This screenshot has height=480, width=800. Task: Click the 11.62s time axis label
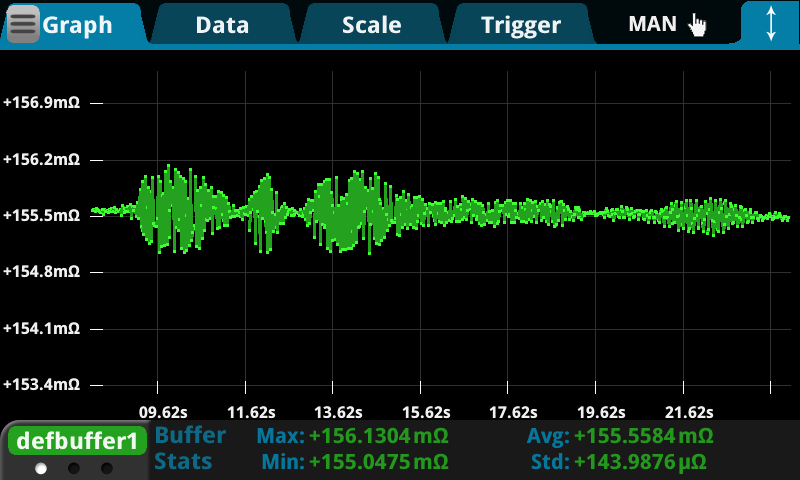point(251,412)
